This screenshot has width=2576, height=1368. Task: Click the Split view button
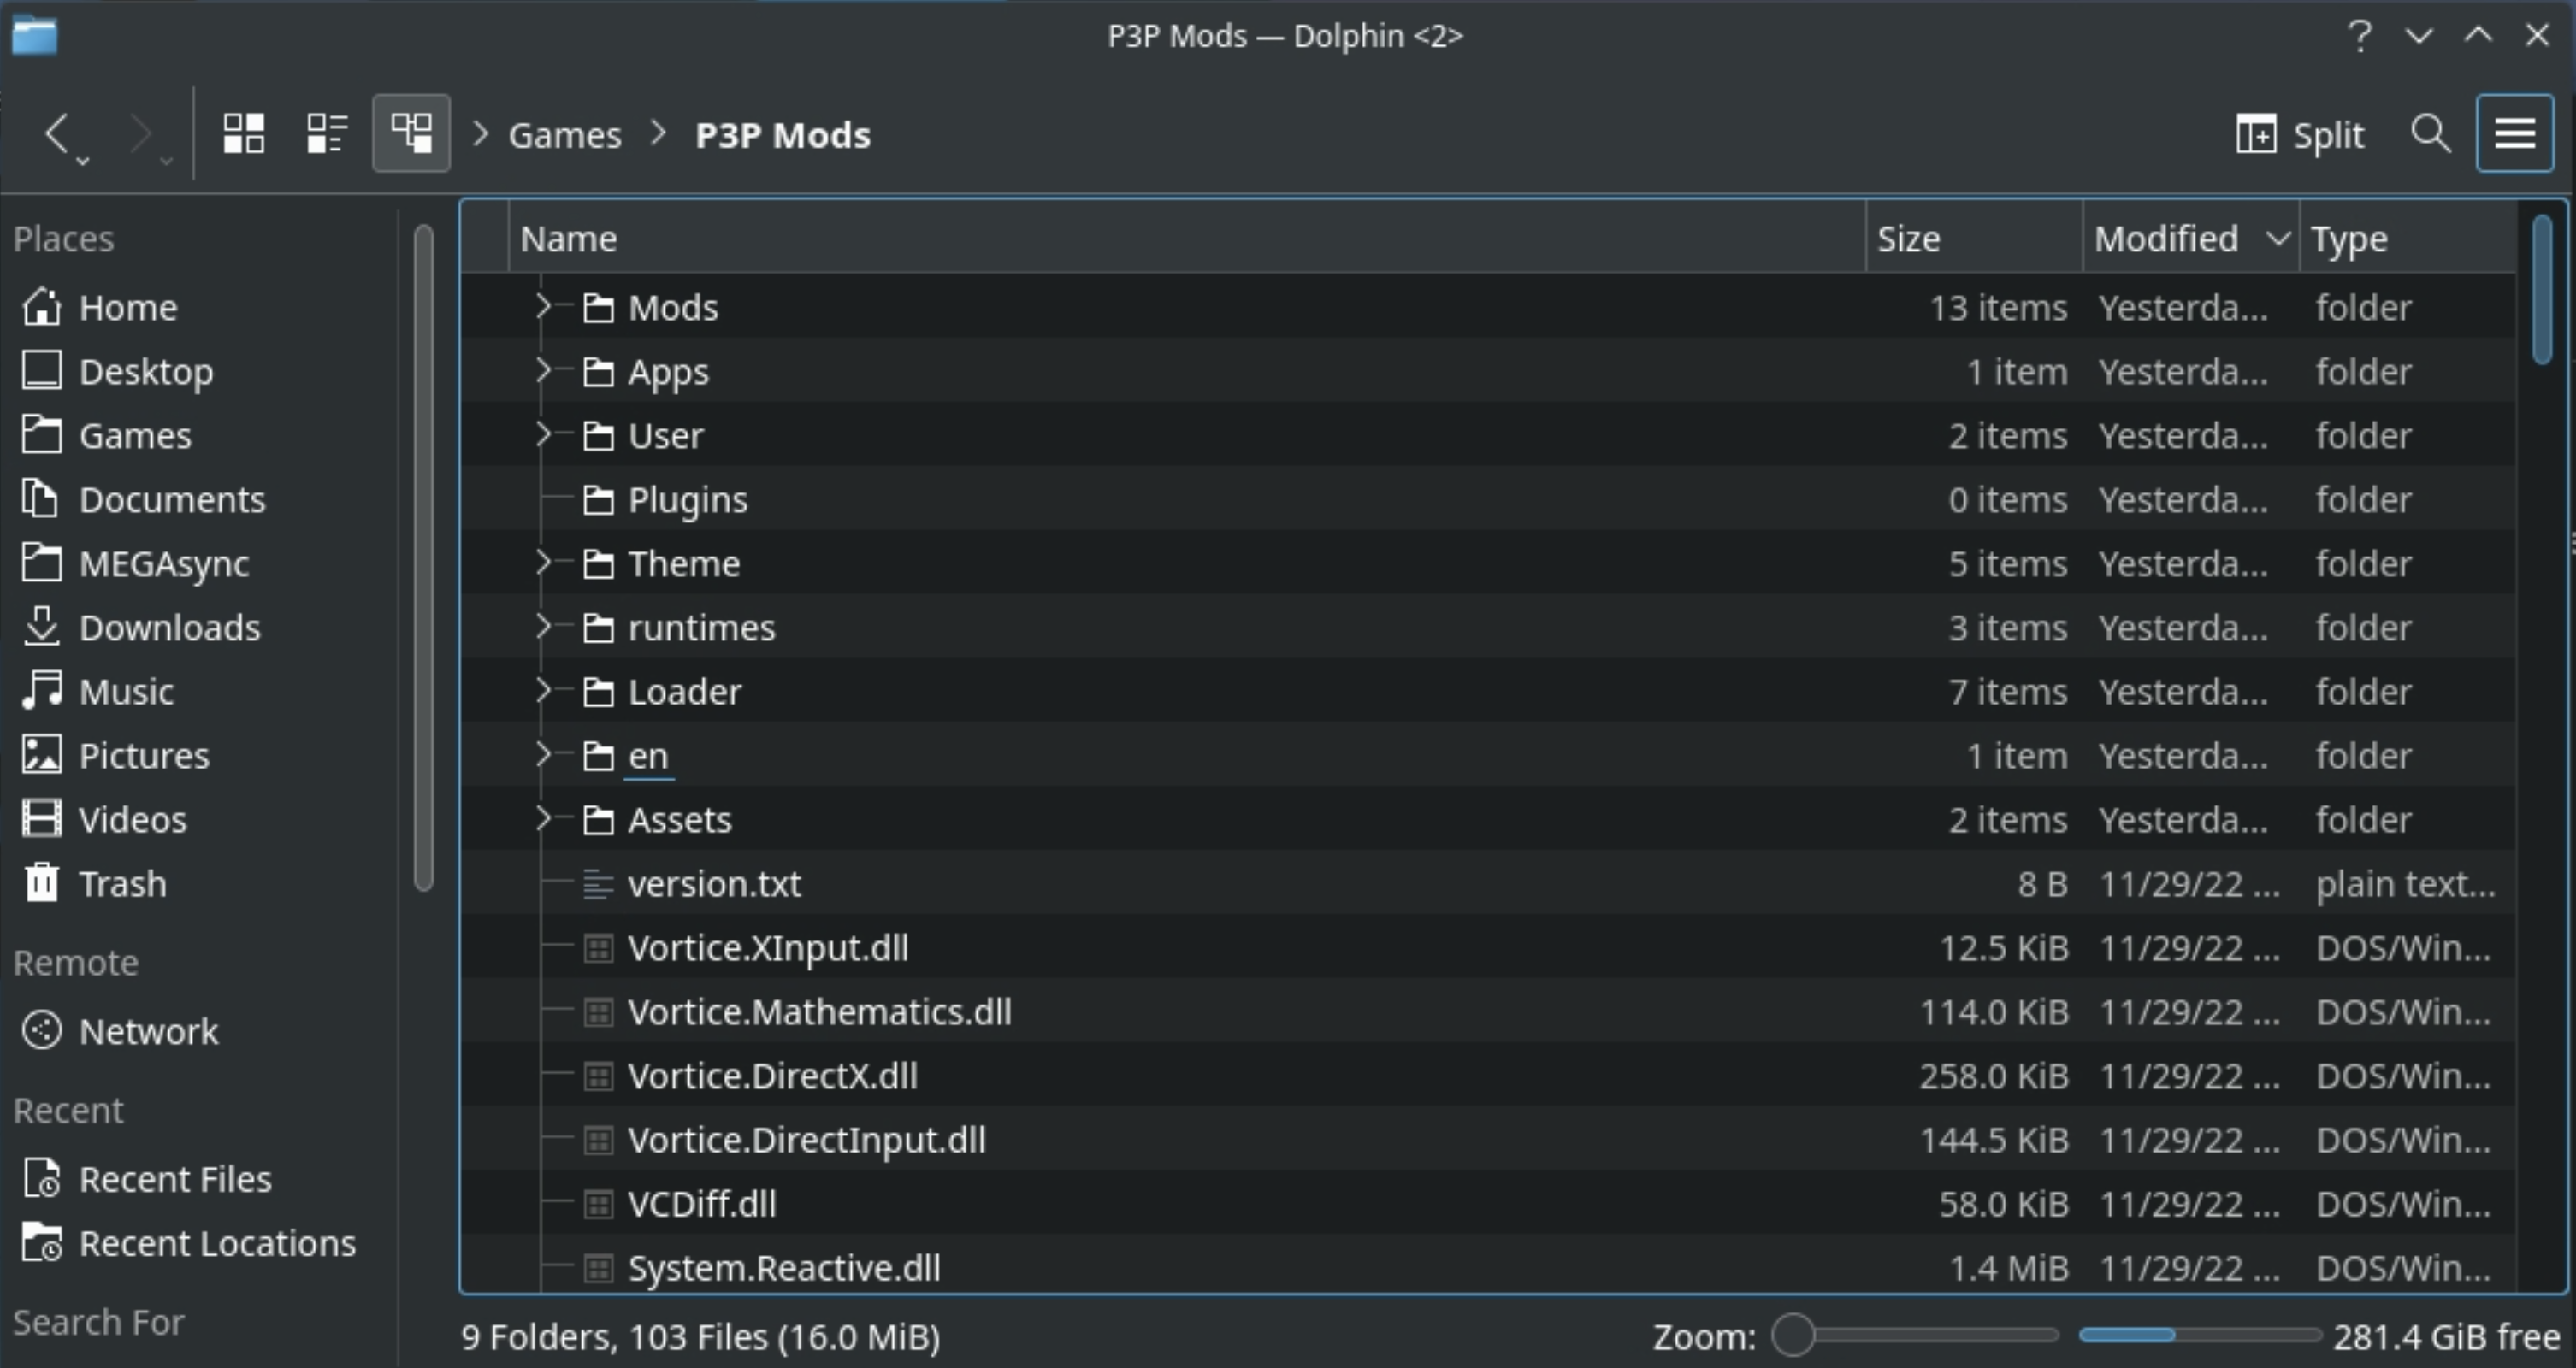(2299, 134)
